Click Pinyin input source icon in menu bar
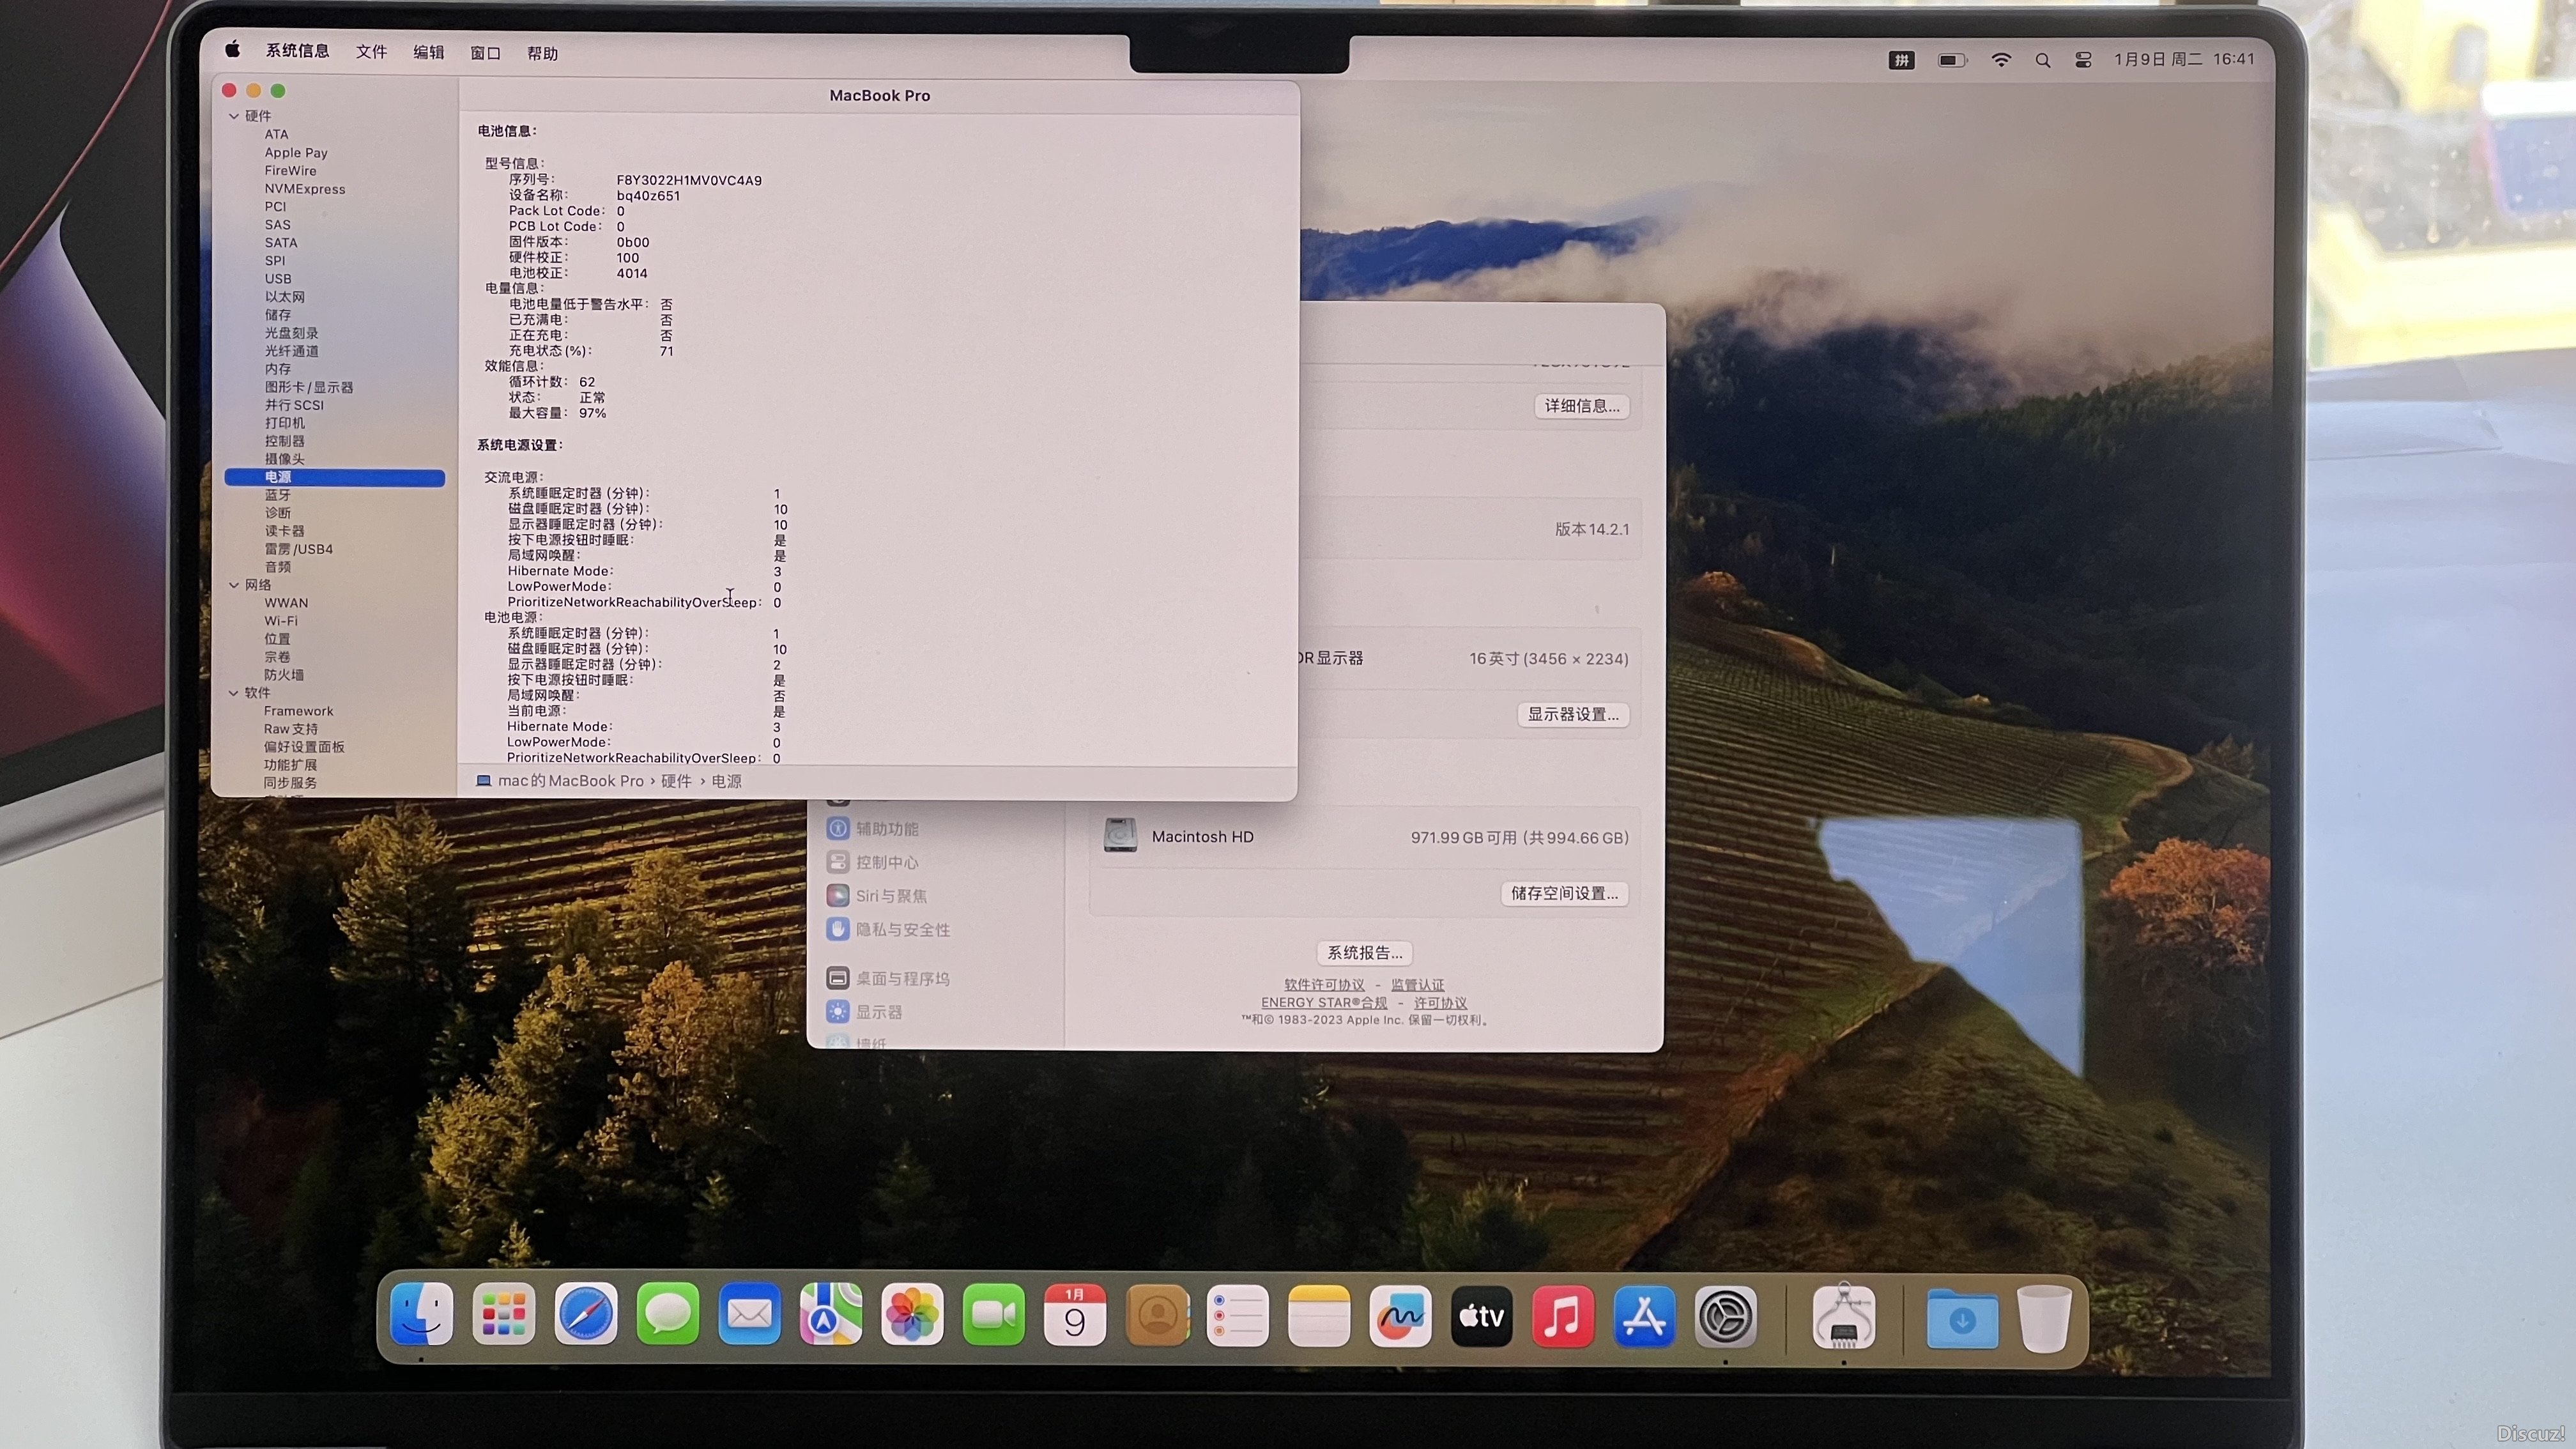 [1901, 60]
